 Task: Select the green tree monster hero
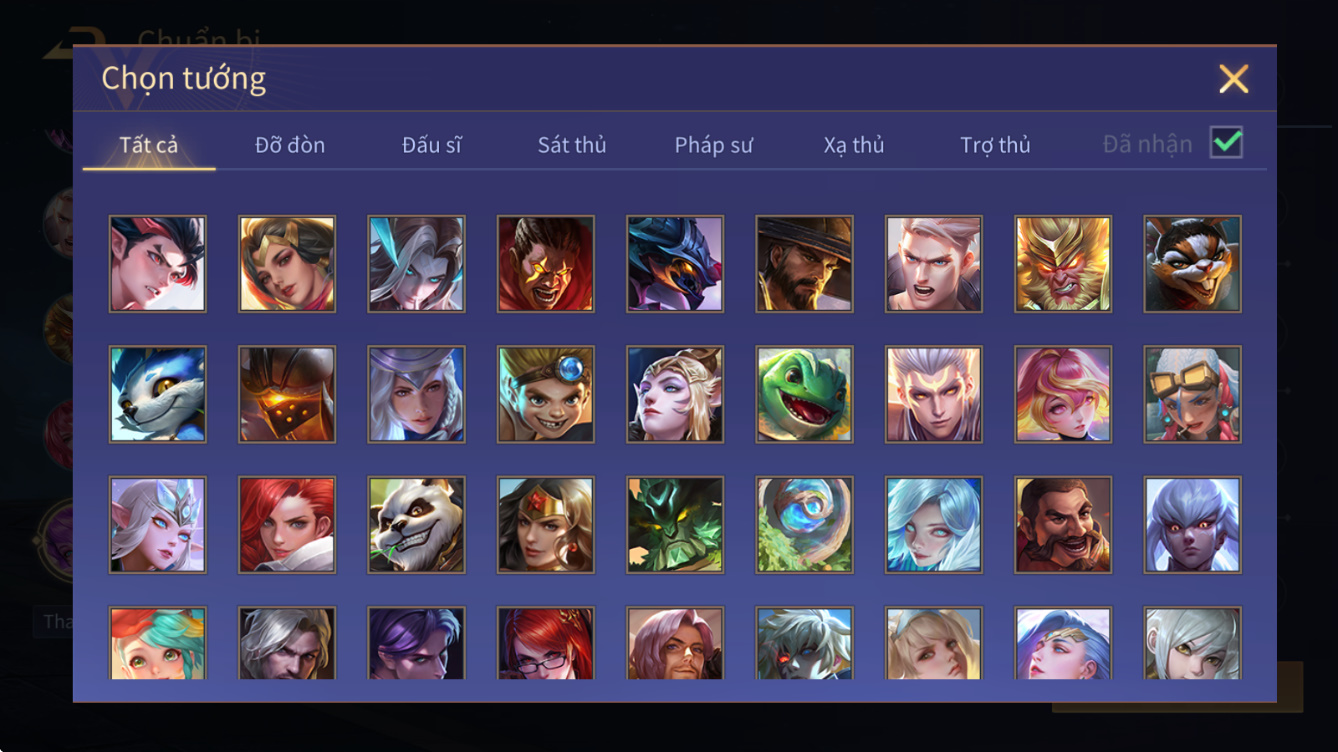675,524
